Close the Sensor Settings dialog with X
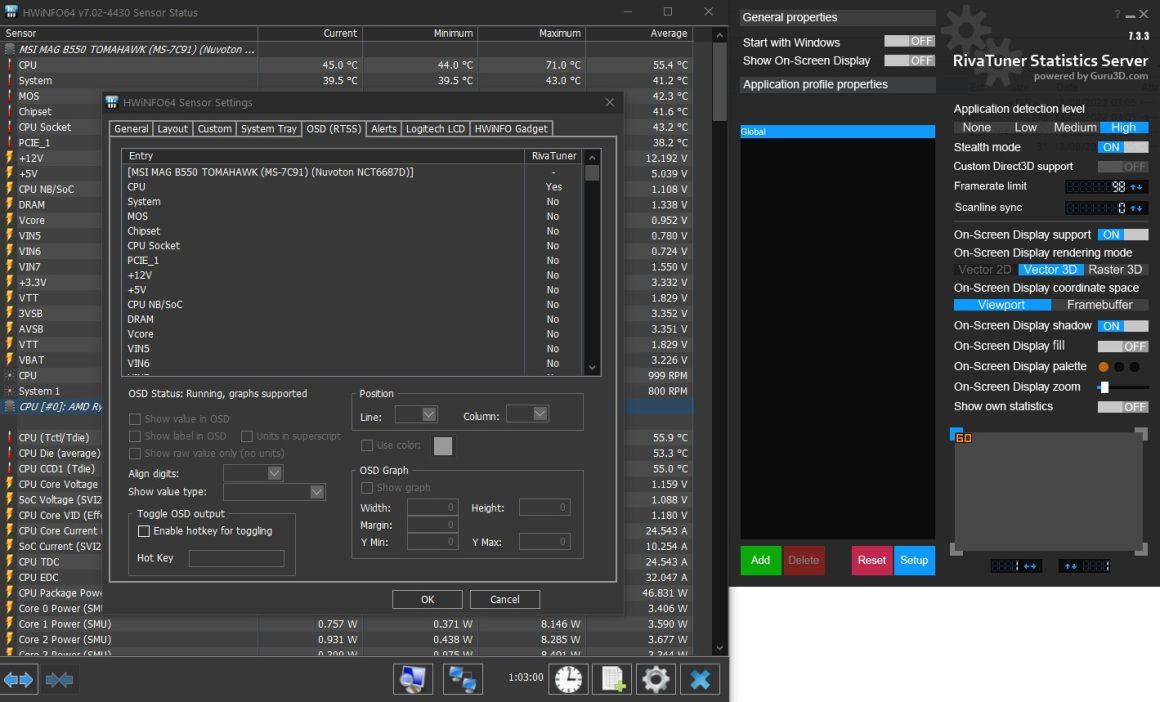 click(x=610, y=102)
